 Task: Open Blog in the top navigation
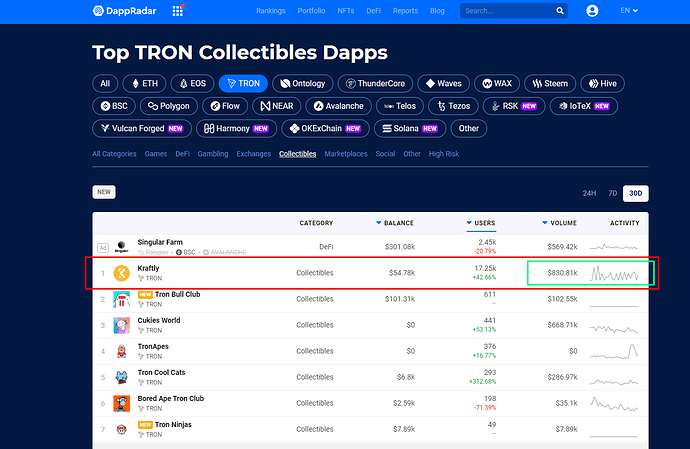coord(437,11)
